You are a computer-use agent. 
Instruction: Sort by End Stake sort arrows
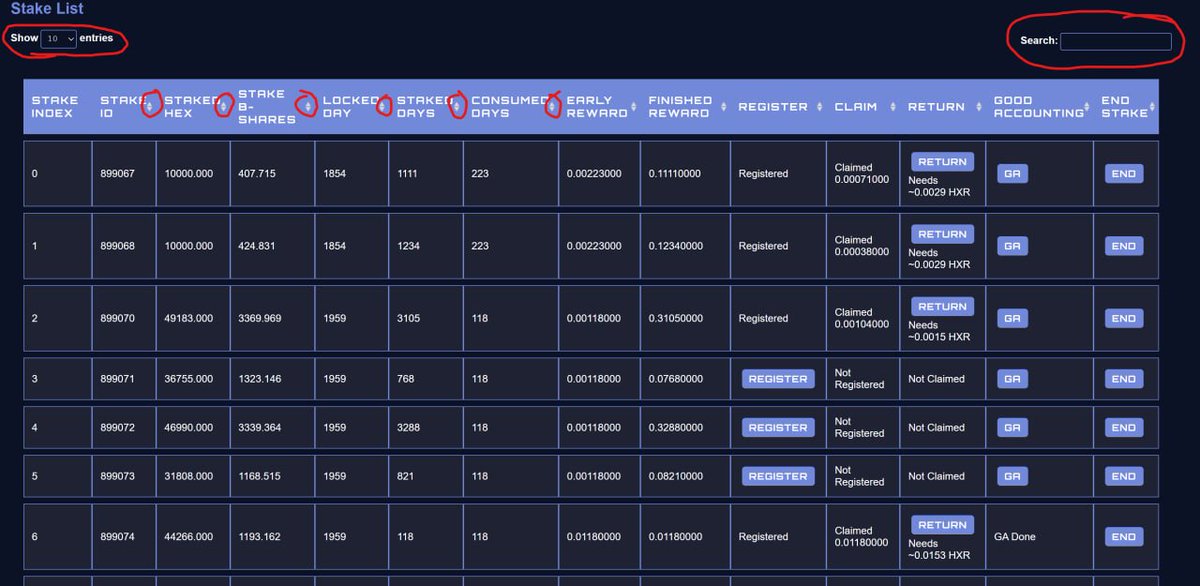pos(1151,107)
